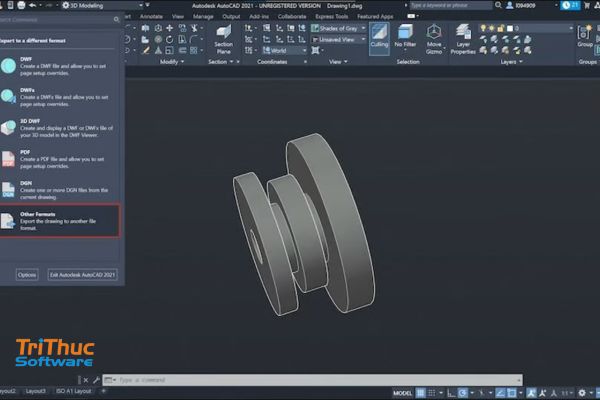Click MODEL status bar button
This screenshot has height=400, width=600.
[x=402, y=393]
